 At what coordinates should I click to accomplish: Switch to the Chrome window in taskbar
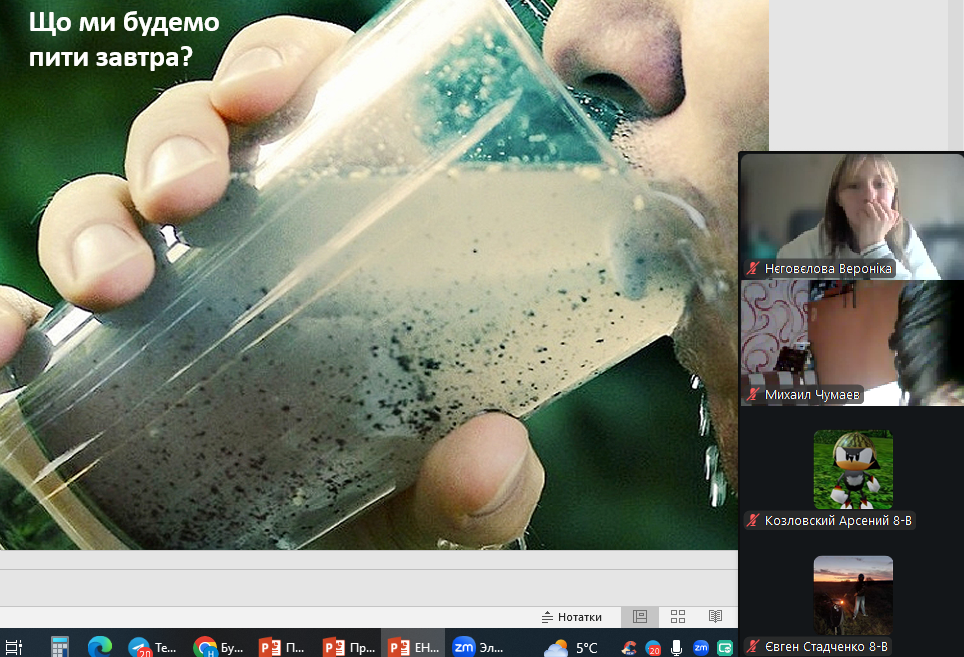coord(217,647)
